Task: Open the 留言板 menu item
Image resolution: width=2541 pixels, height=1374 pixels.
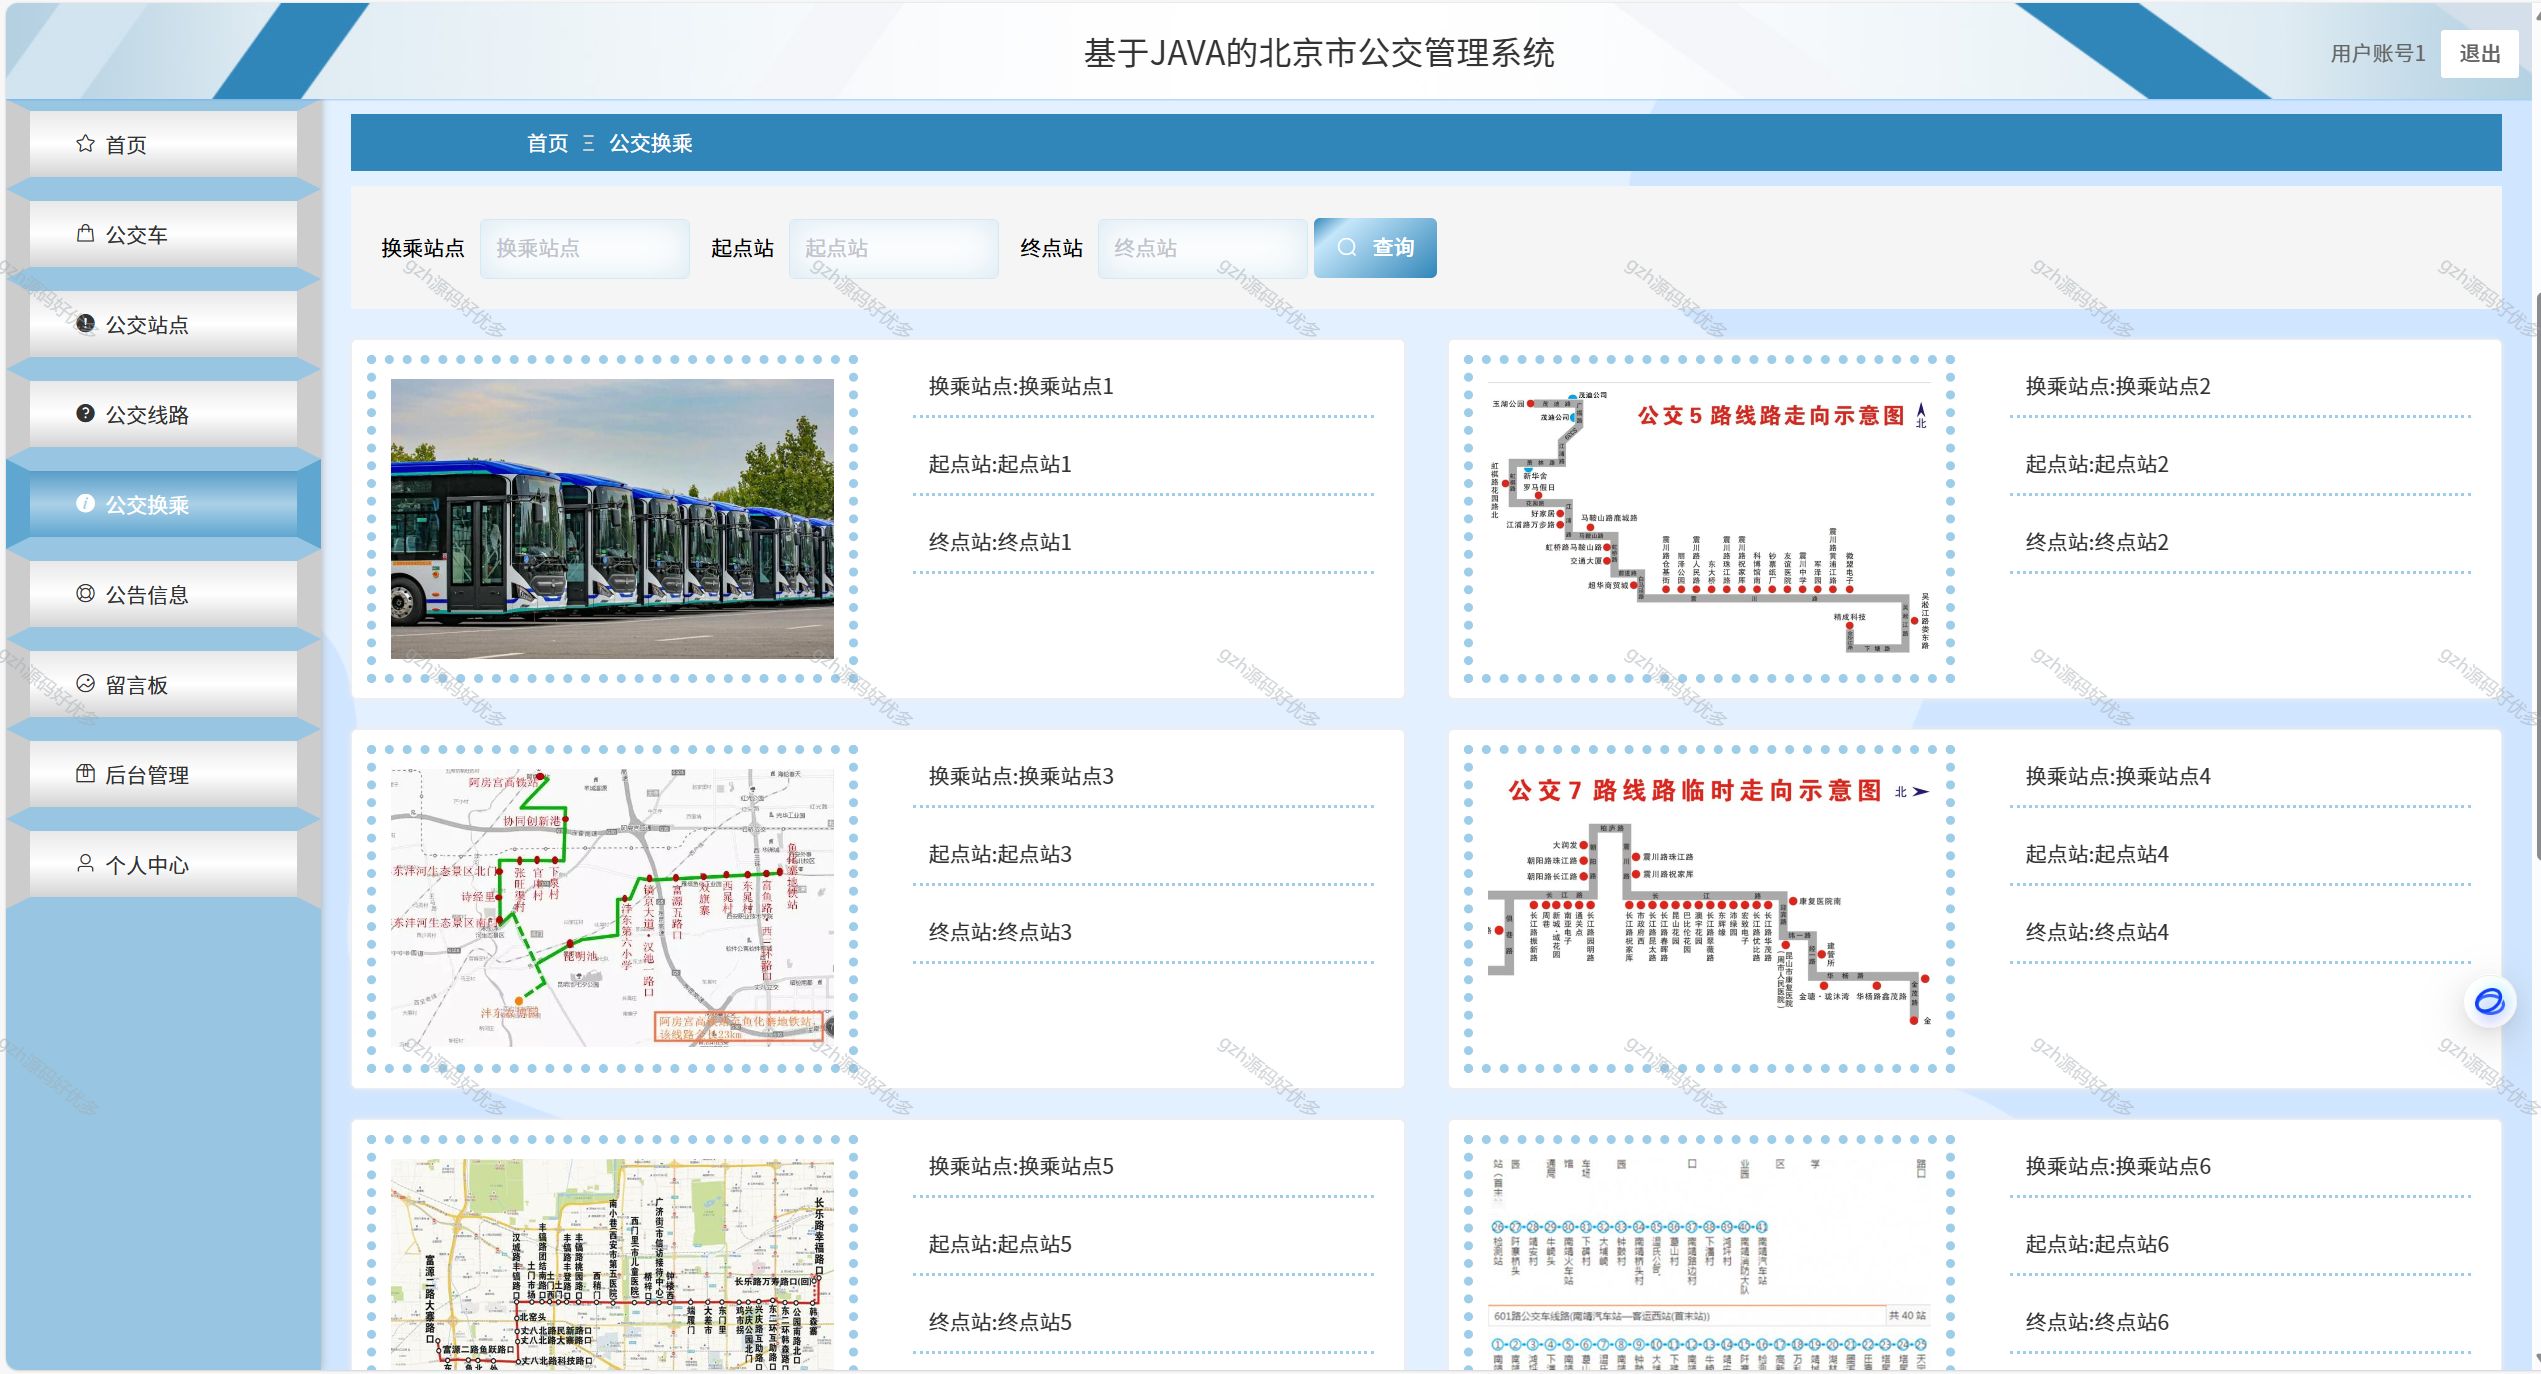Action: point(163,684)
